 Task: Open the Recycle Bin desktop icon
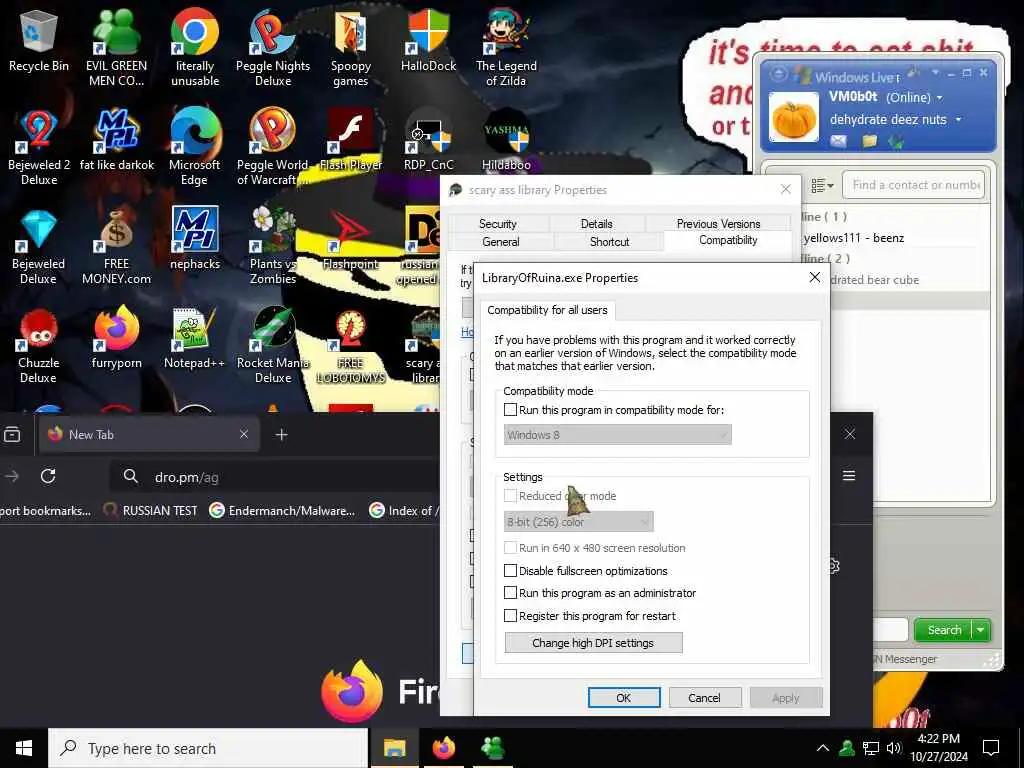coord(39,40)
